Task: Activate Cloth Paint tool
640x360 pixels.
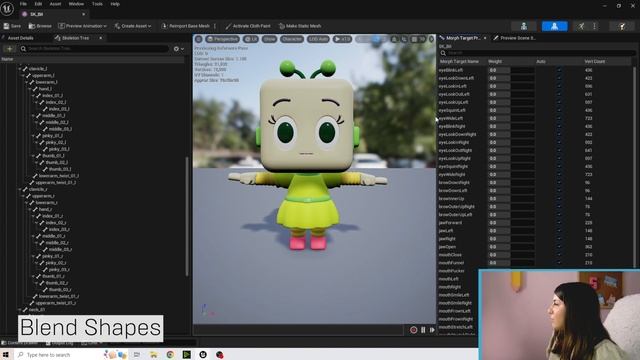Action: pos(248,26)
